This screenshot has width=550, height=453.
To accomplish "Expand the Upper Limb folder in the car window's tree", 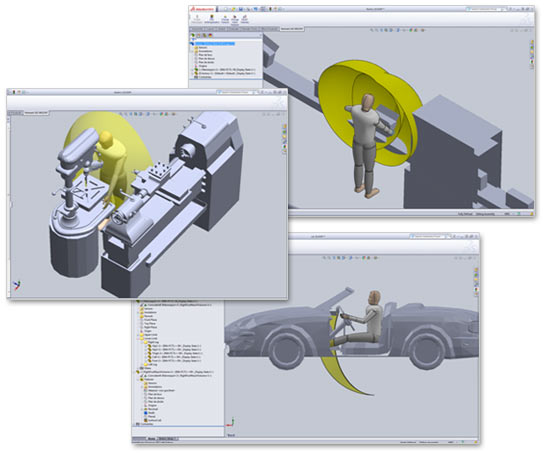I will point(138,335).
